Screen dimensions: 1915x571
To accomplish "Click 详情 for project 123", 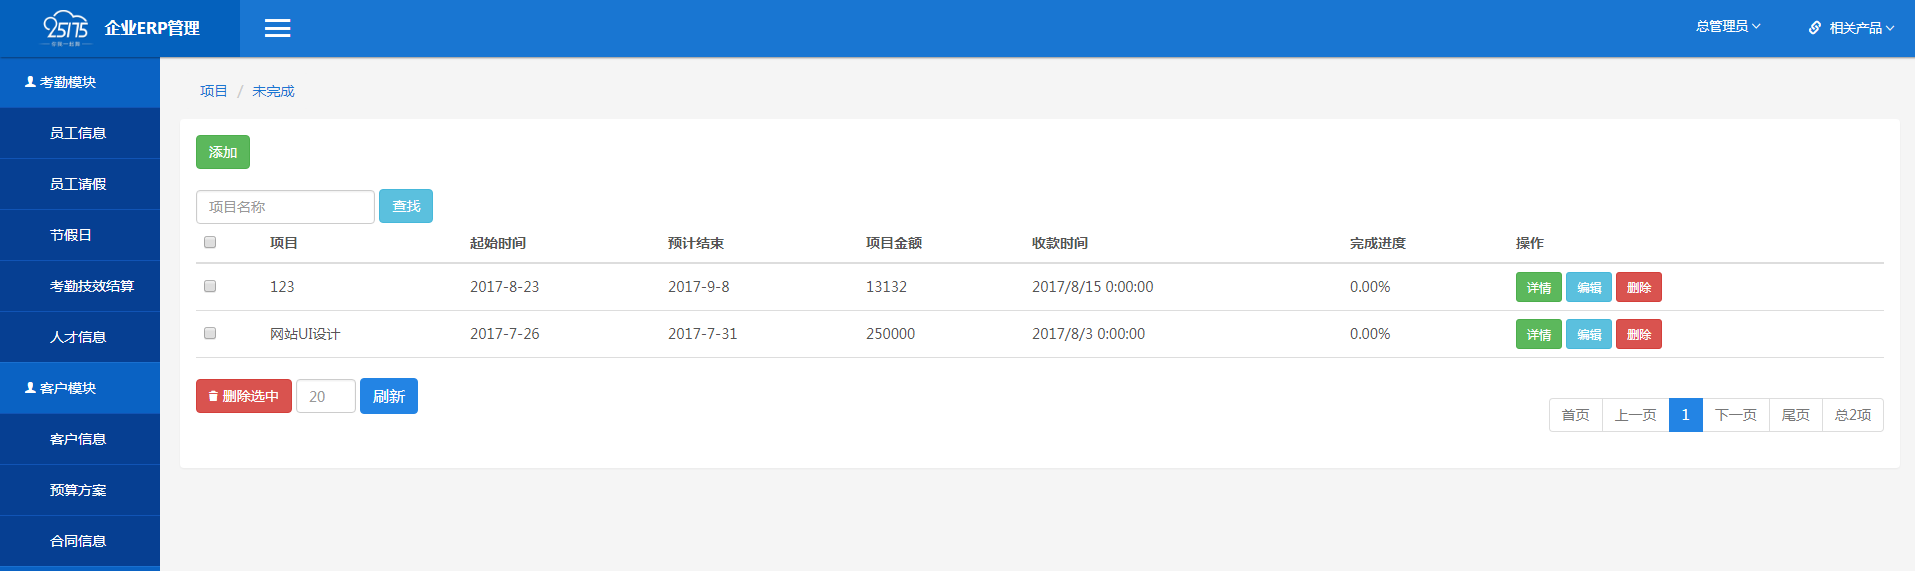I will coord(1538,287).
